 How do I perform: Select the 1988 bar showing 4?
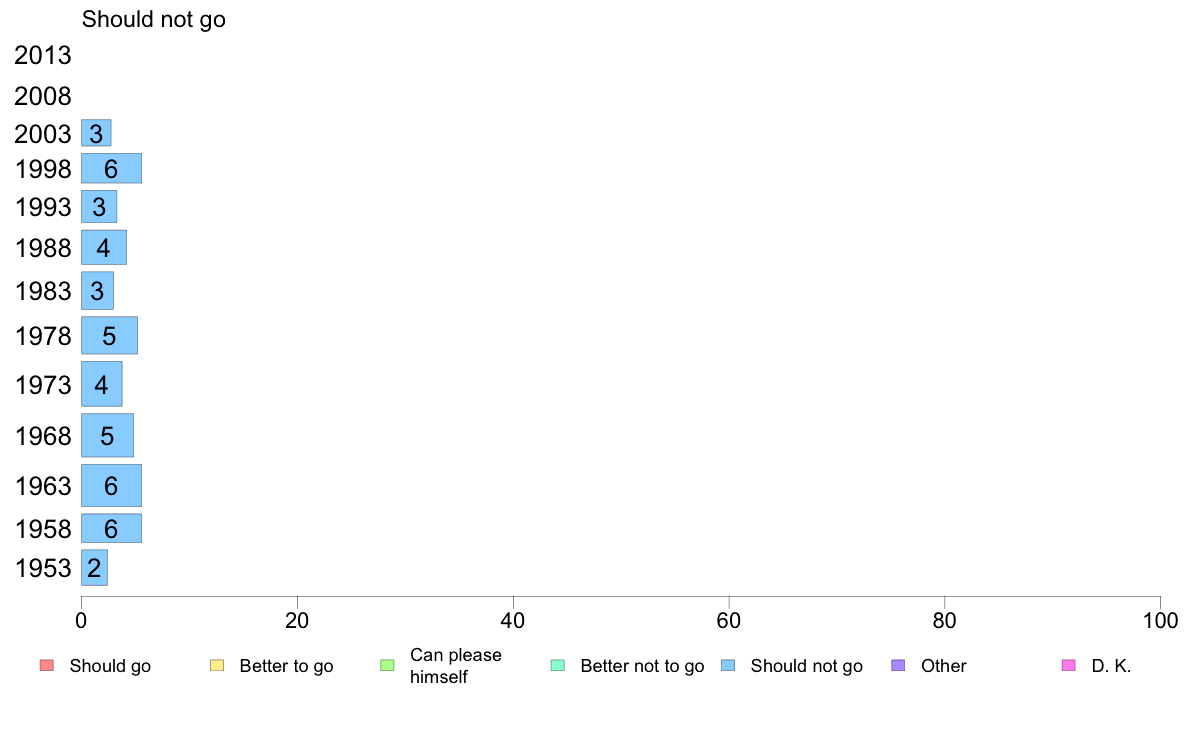pyautogui.click(x=104, y=248)
